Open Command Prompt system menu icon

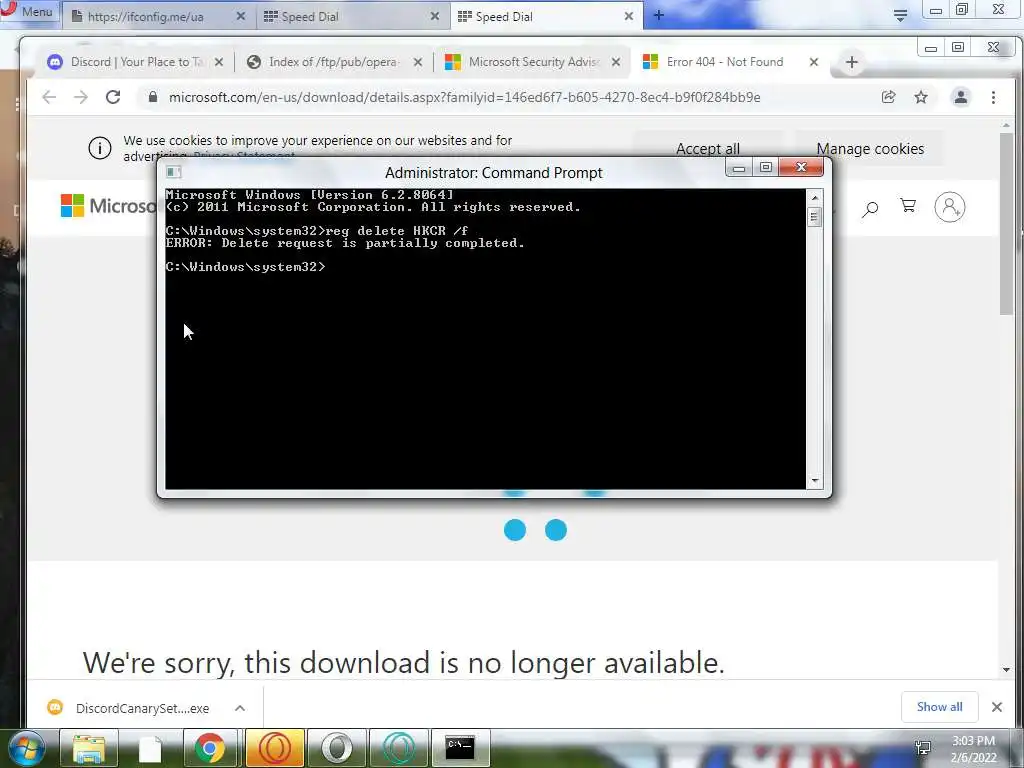point(174,172)
